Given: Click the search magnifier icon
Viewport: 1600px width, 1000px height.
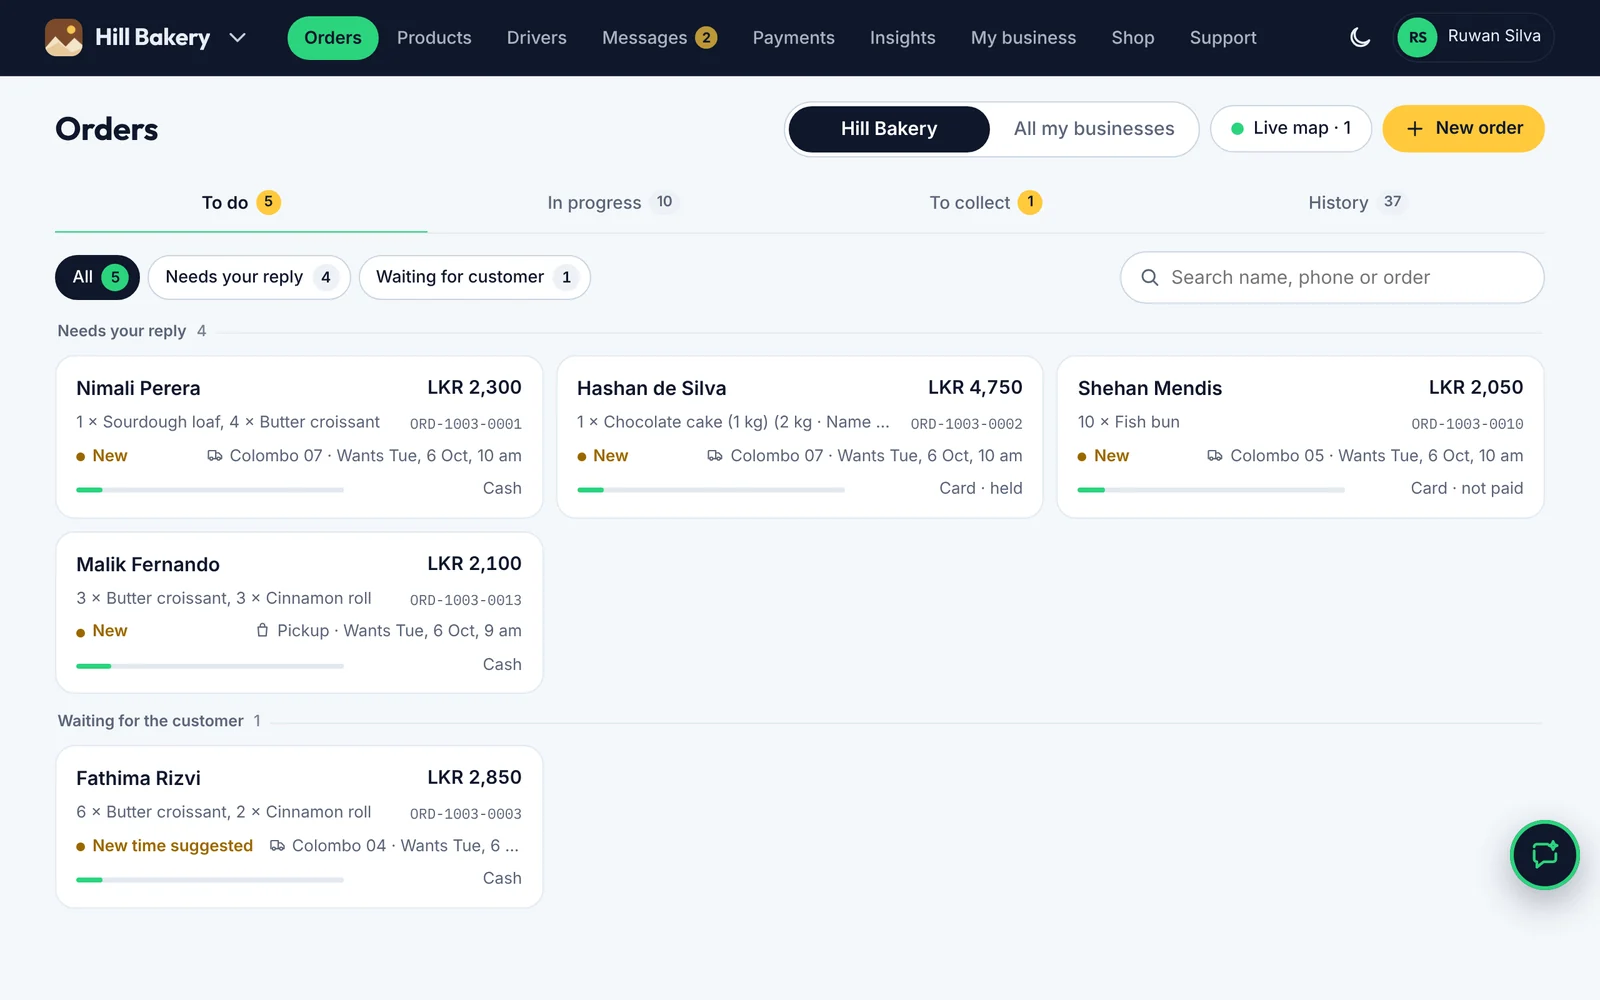Looking at the screenshot, I should (1150, 278).
